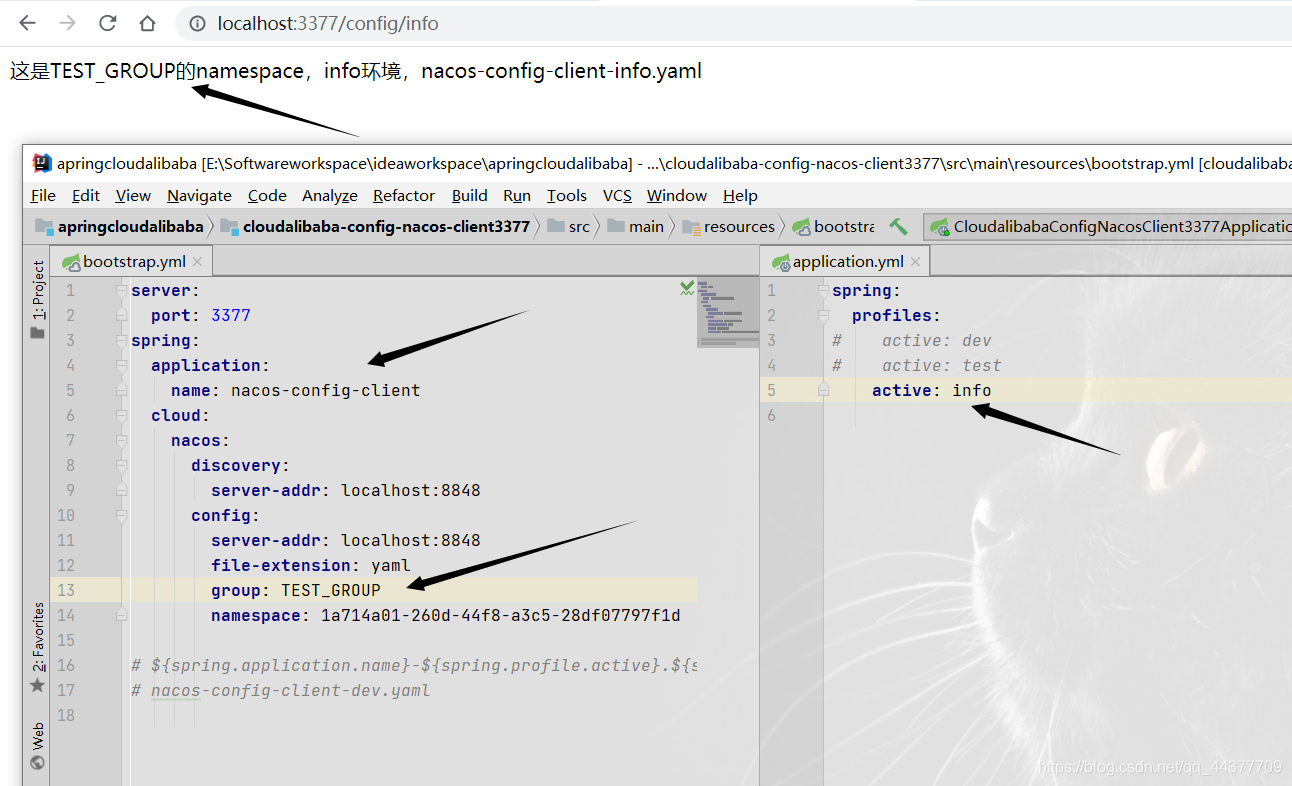Click line number 5 in application.yml gutter

[771, 390]
